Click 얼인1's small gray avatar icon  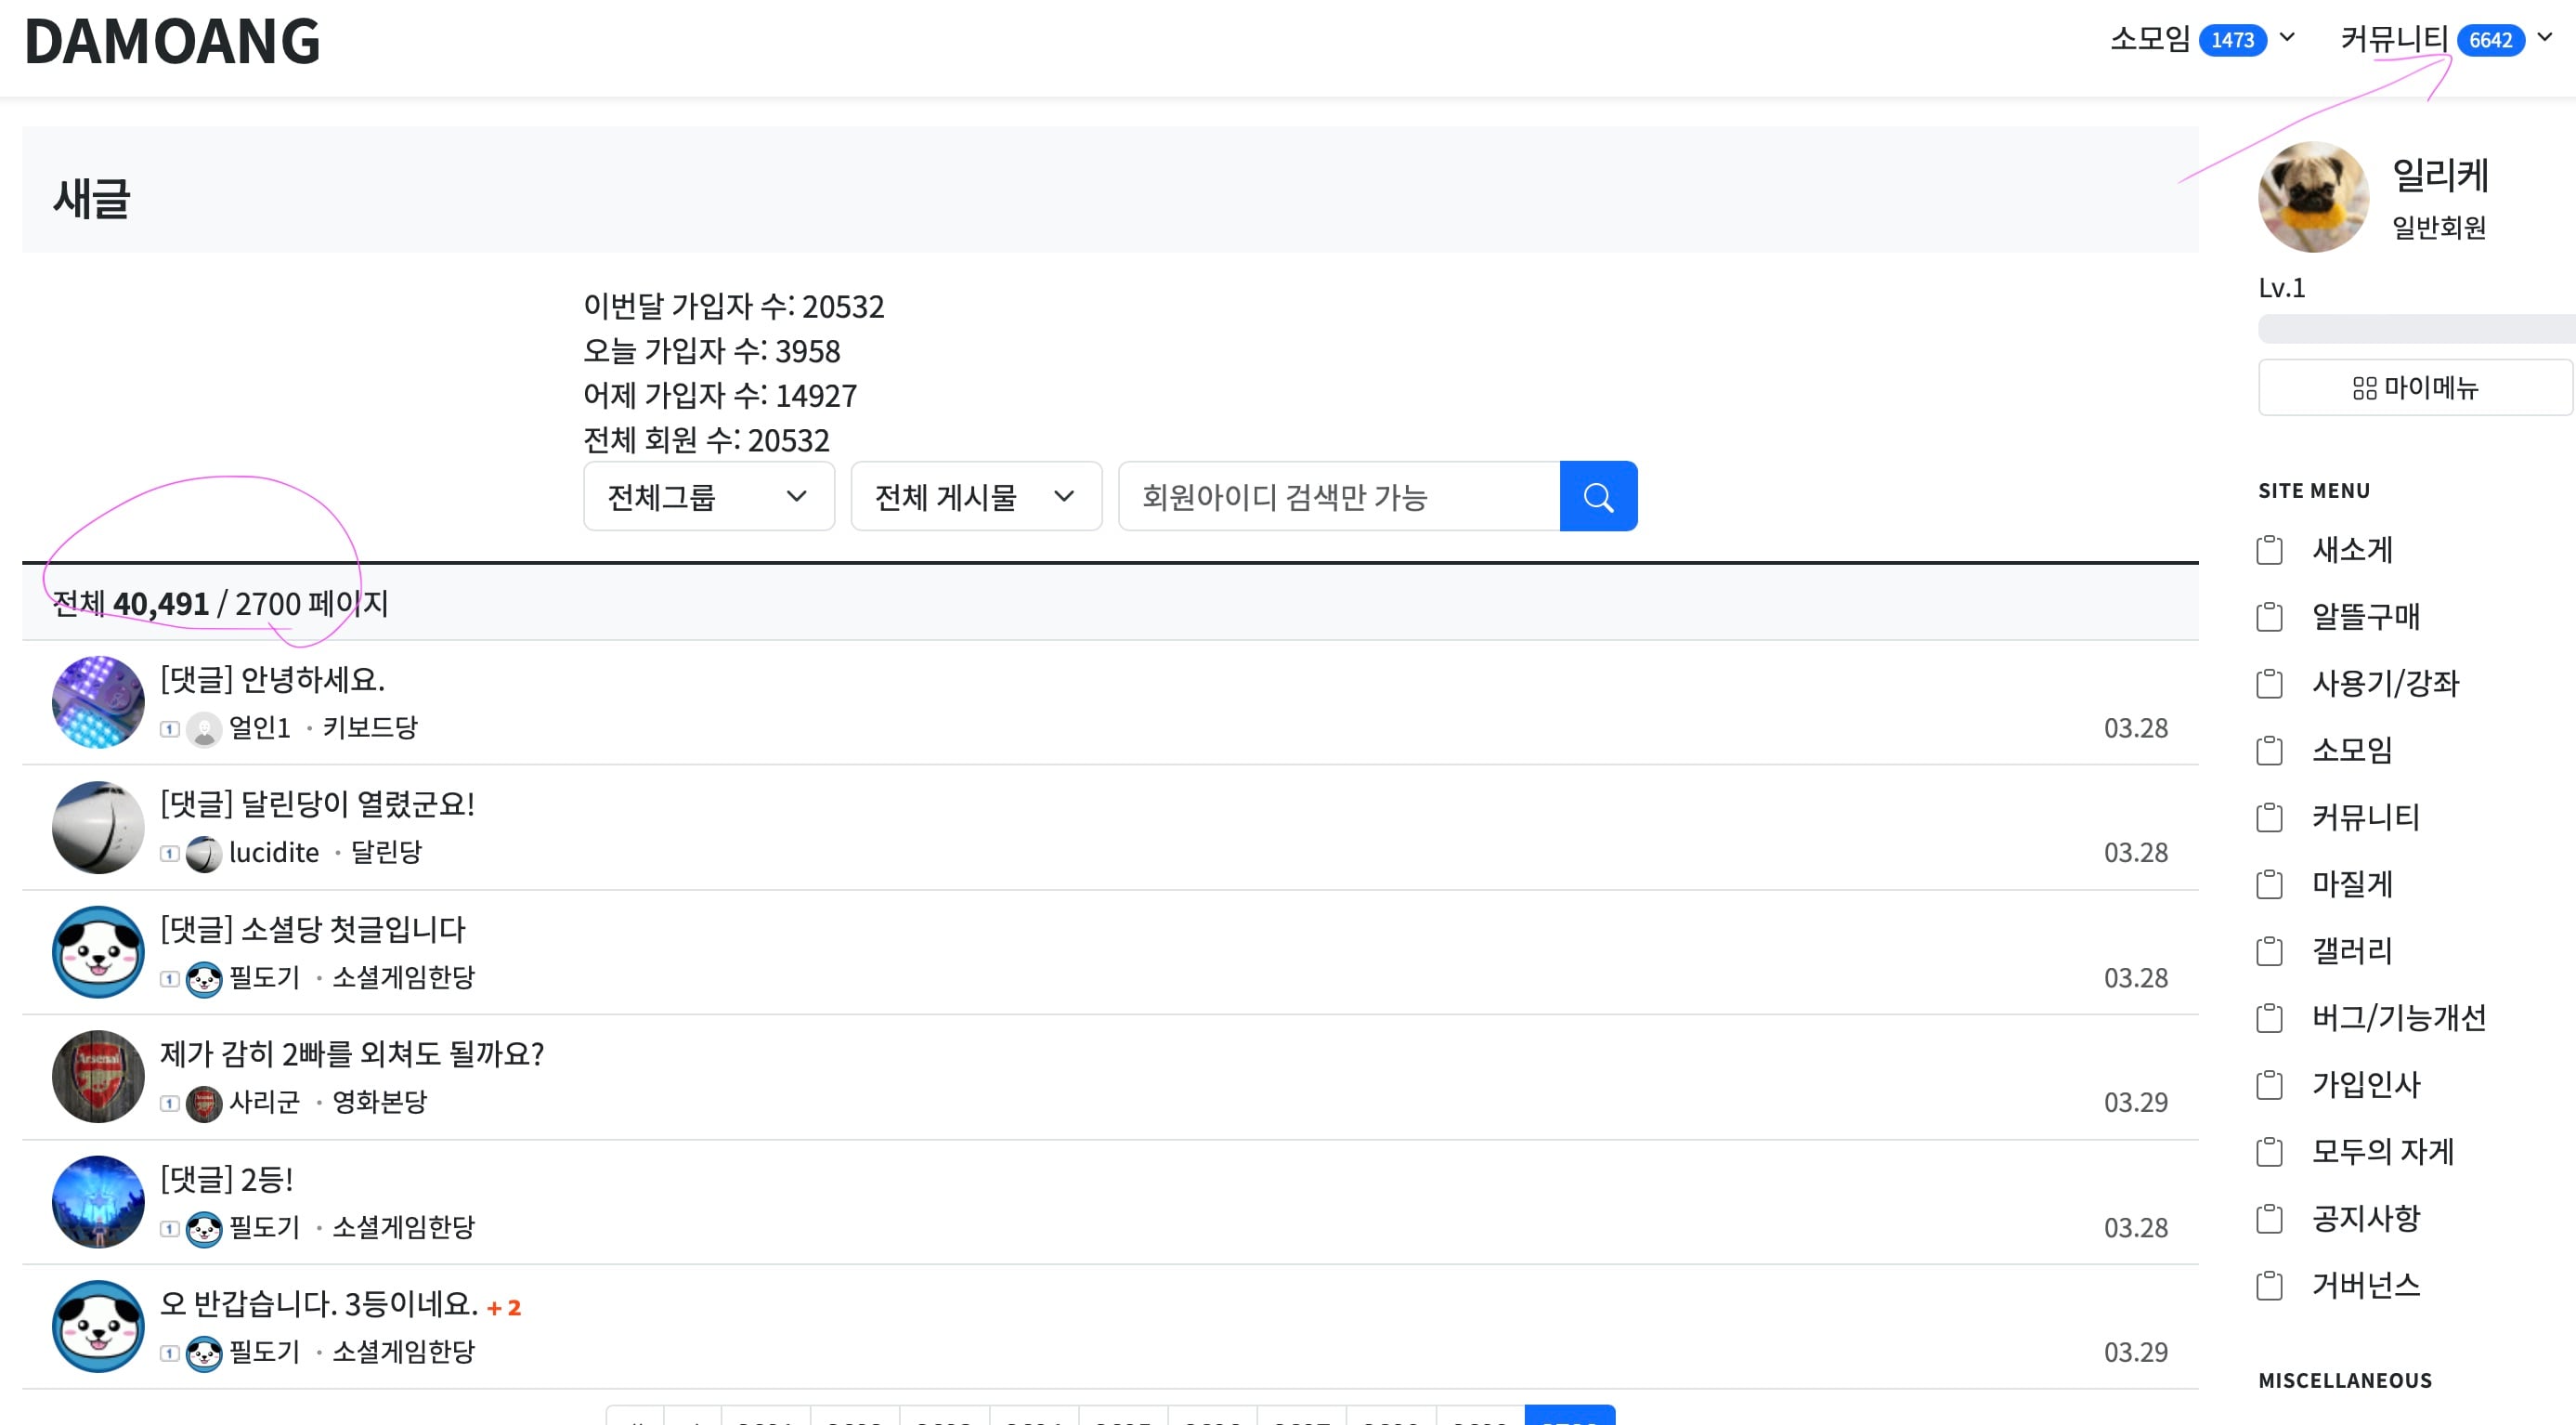(x=204, y=729)
